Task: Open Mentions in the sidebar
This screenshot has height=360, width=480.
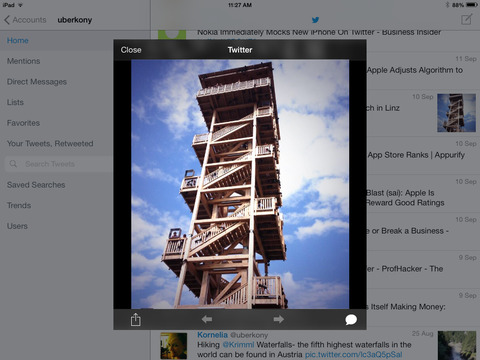Action: (23, 61)
